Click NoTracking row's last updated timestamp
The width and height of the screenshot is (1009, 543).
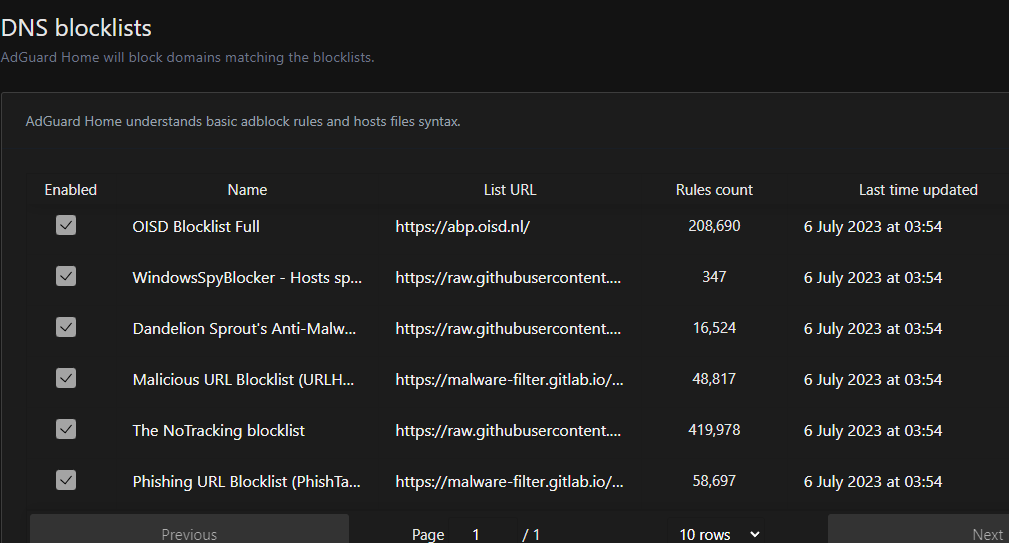pos(873,430)
